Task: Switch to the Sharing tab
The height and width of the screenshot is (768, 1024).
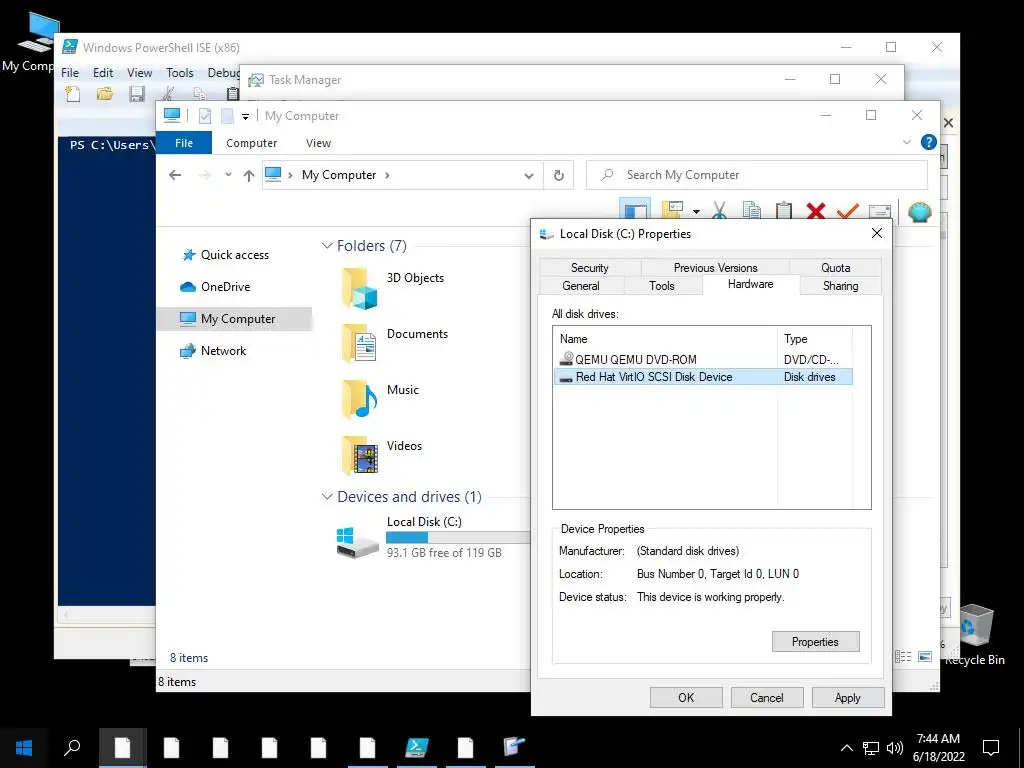Action: (x=840, y=285)
